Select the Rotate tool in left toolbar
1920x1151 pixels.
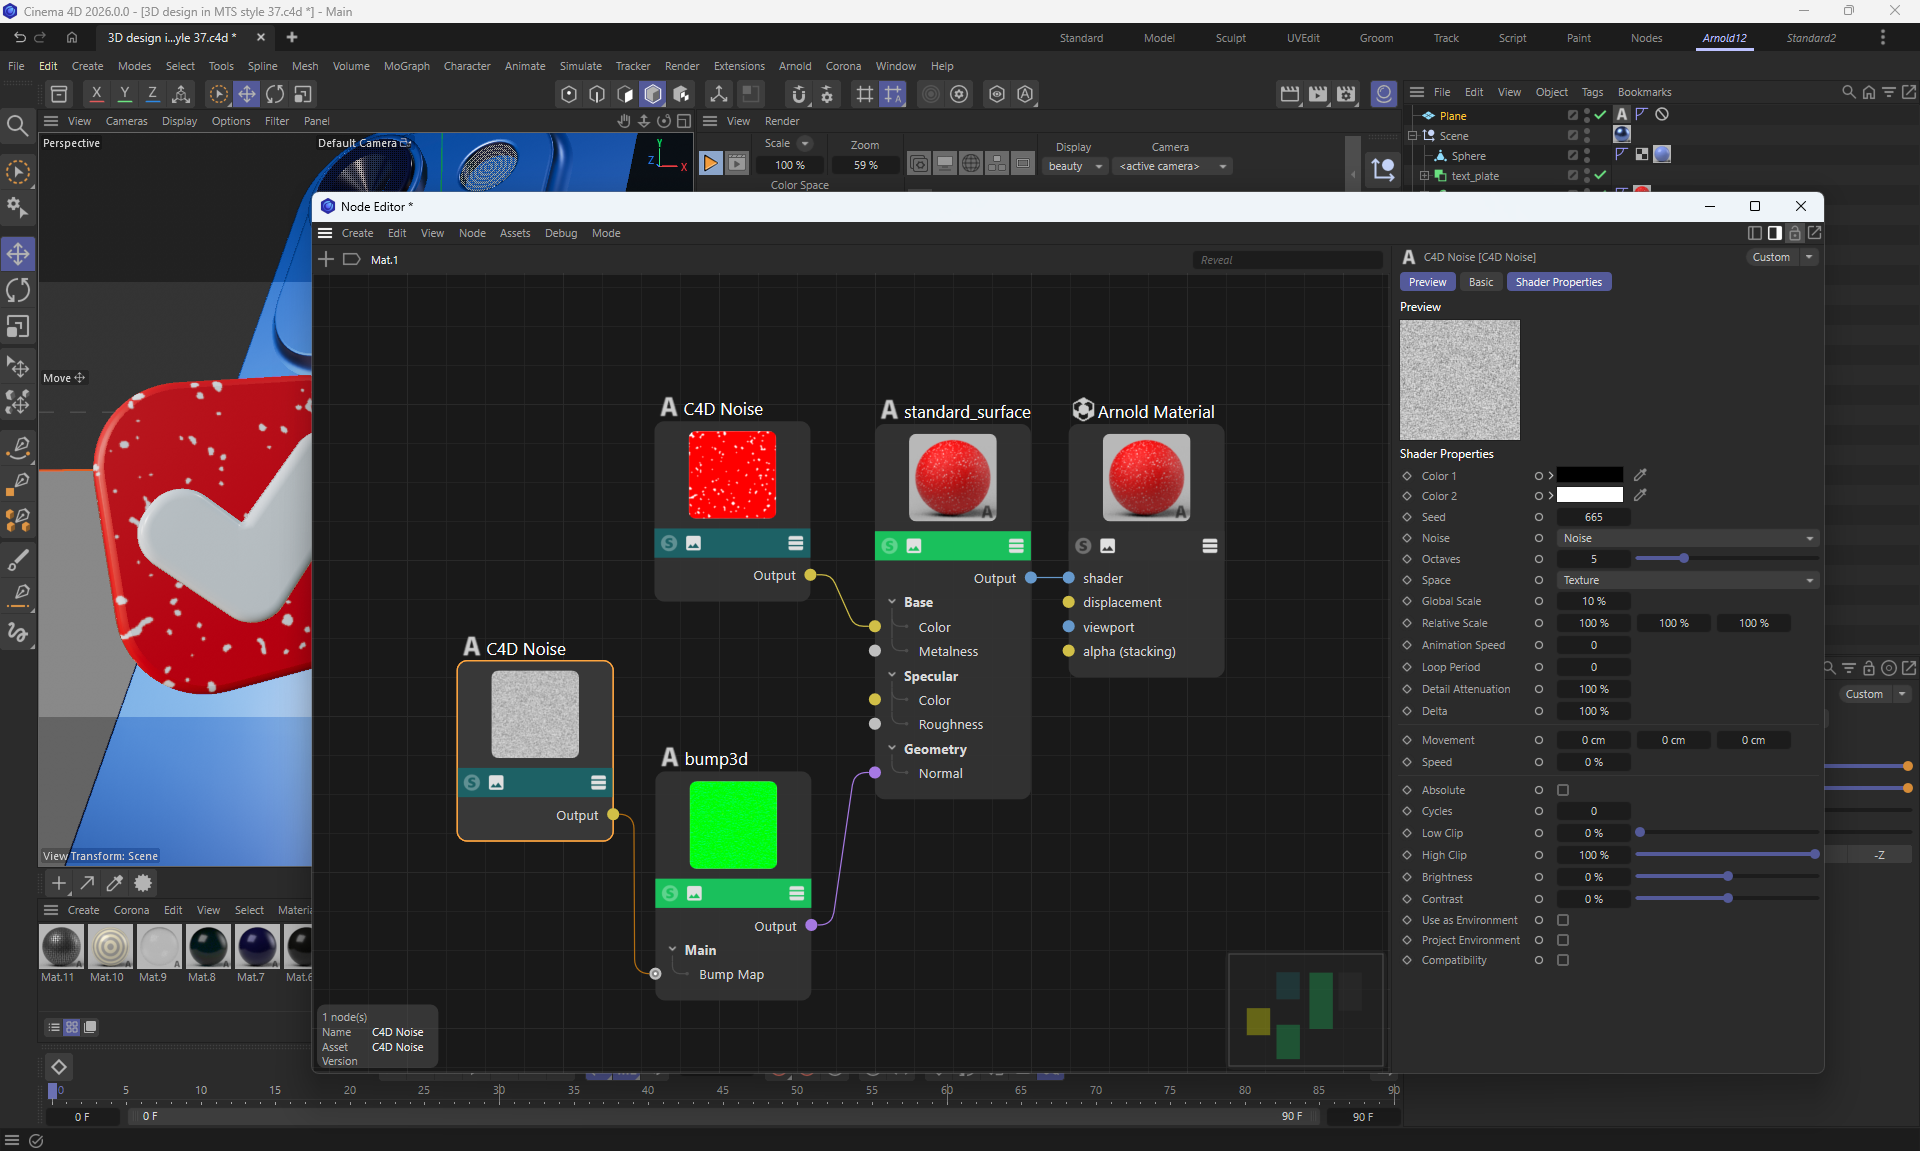point(18,290)
